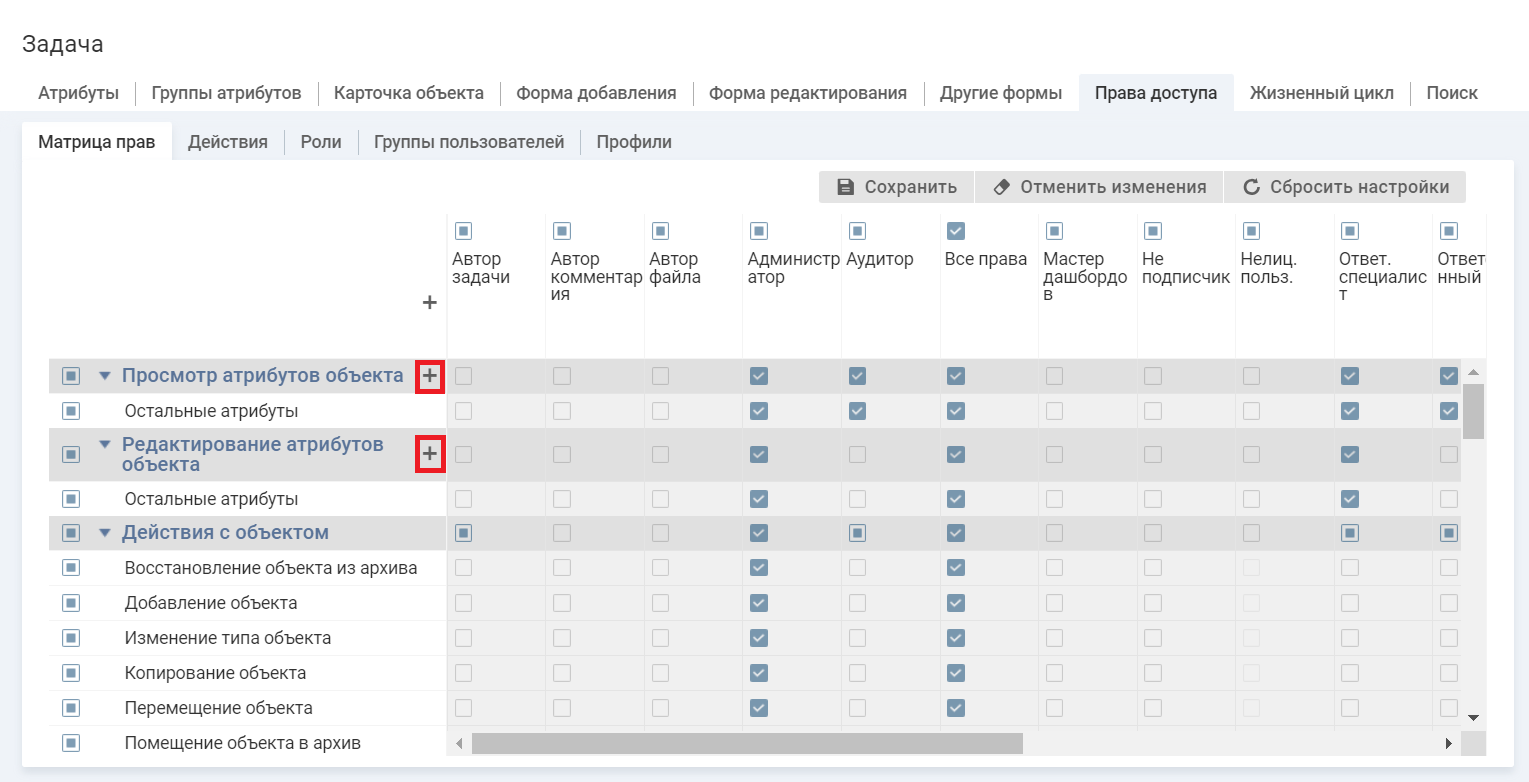1529x782 pixels.
Task: Click the vertical scrollbar down arrow
Action: pos(1472,718)
